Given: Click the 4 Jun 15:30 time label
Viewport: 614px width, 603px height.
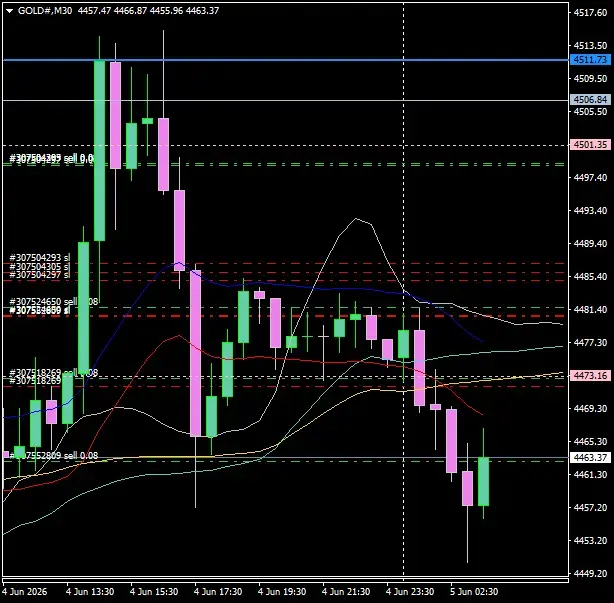Looking at the screenshot, I should point(154,591).
